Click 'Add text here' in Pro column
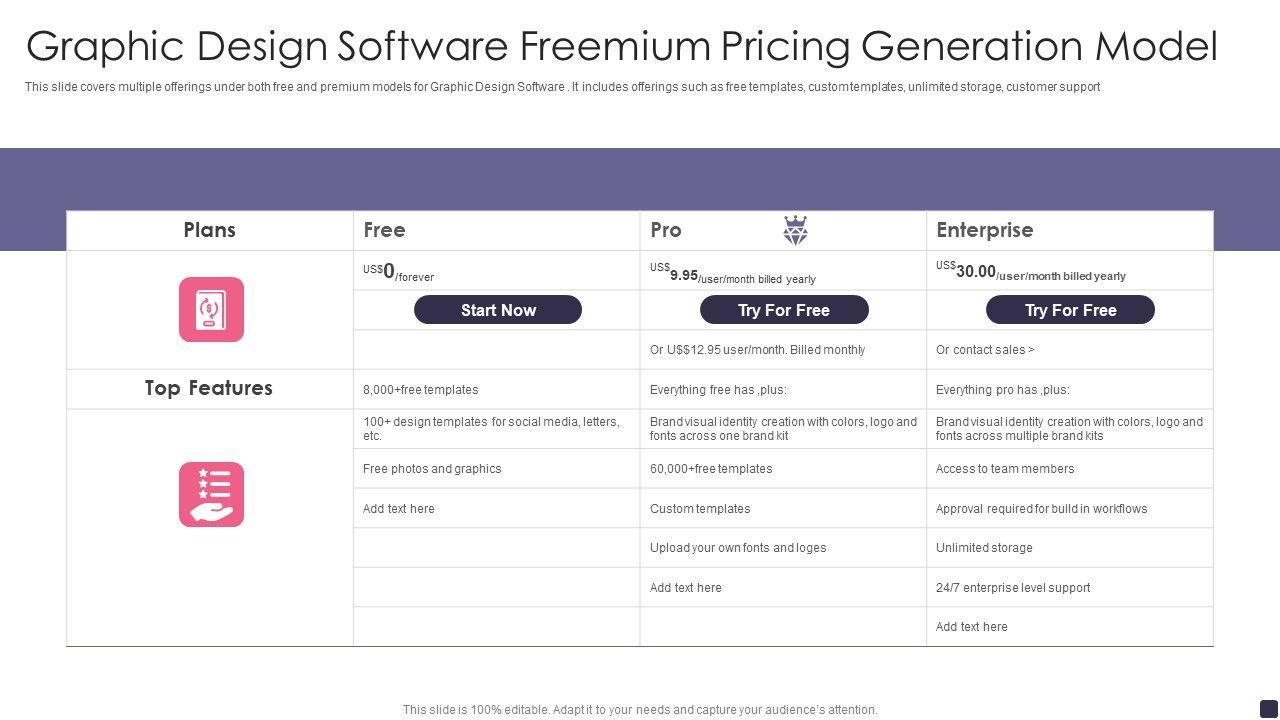The width and height of the screenshot is (1280, 720). 686,588
